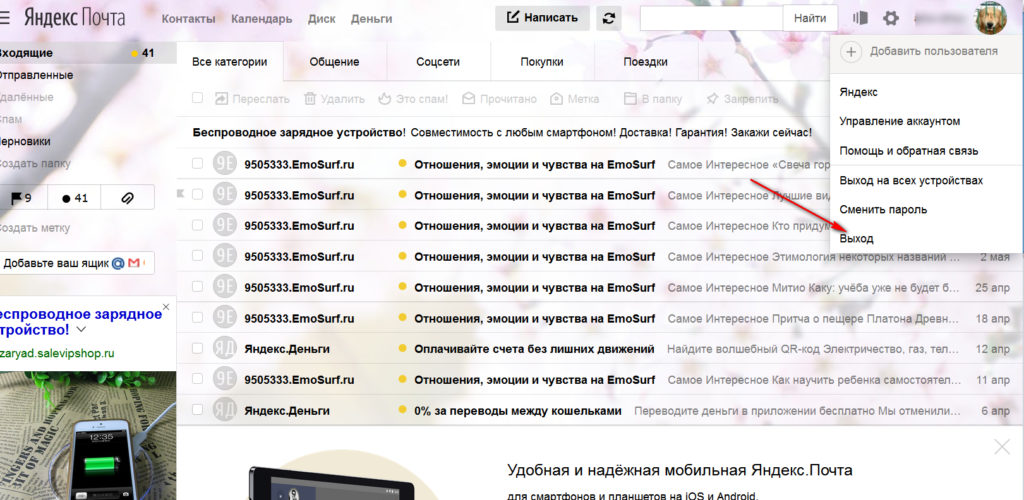Screen dimensions: 1024x500
Task: Check the message about Свеча гор
Action: point(197,164)
